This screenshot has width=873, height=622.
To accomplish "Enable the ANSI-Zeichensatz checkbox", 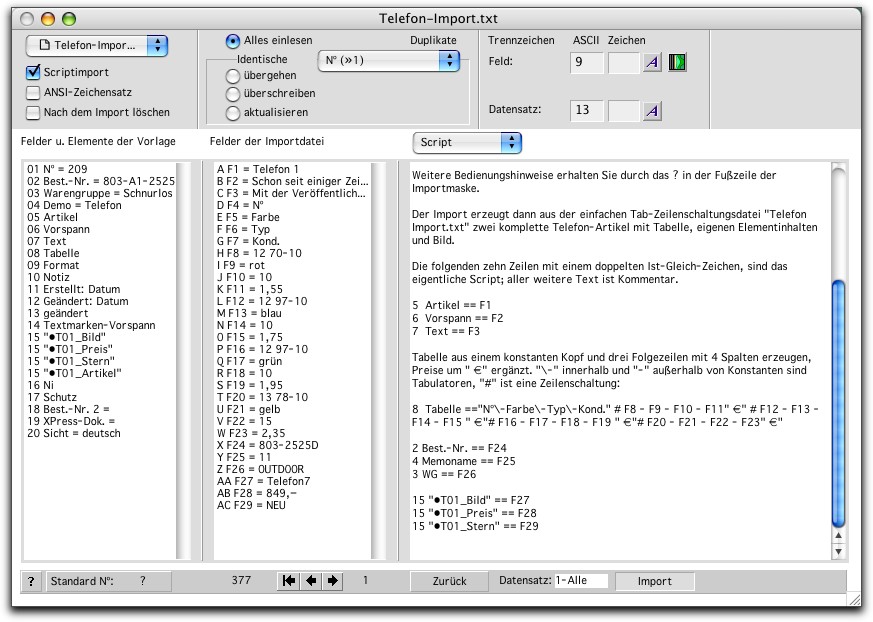I will pyautogui.click(x=33, y=93).
